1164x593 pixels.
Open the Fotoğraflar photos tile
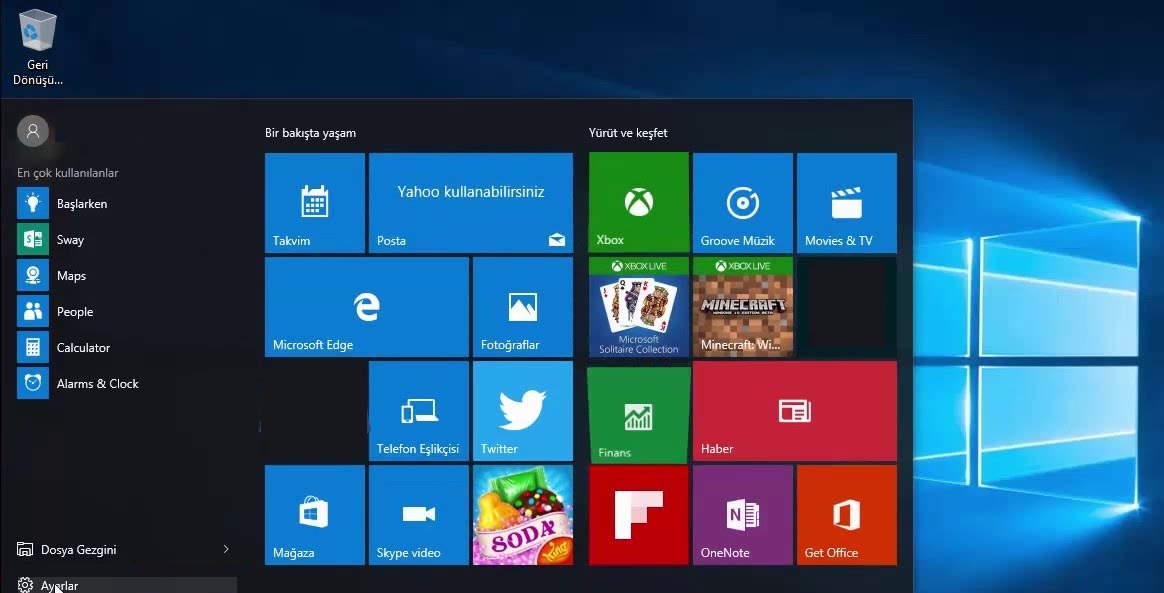click(x=523, y=307)
